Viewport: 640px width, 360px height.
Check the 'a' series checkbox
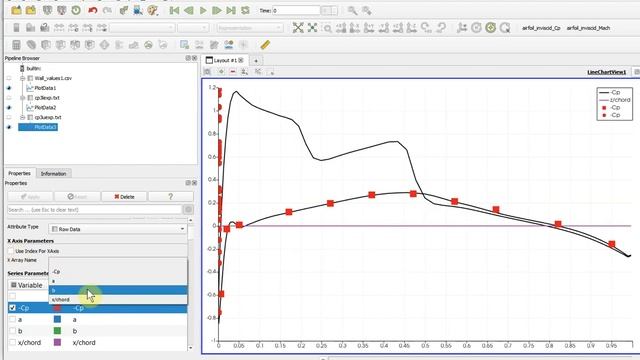[x=12, y=319]
